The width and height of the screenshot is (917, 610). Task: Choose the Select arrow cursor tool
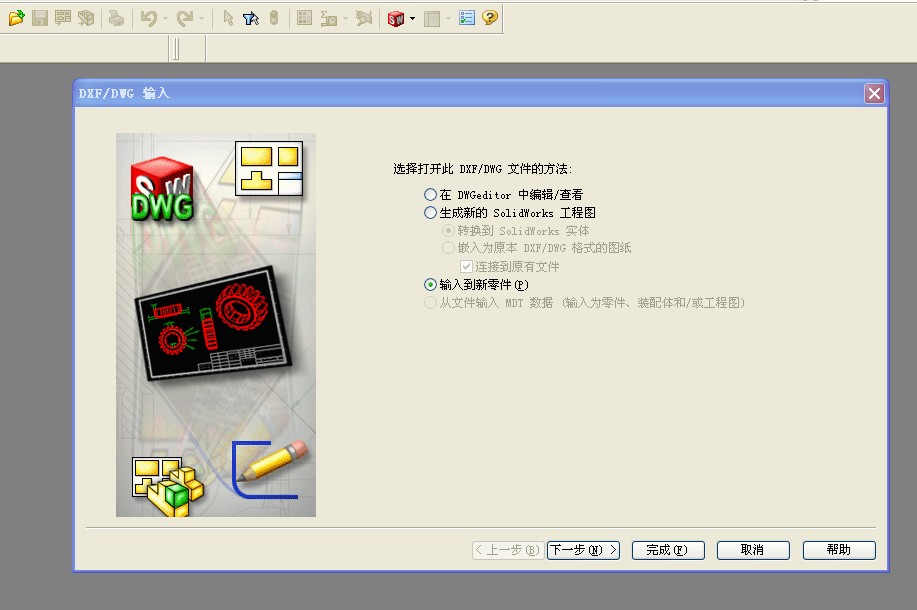228,19
